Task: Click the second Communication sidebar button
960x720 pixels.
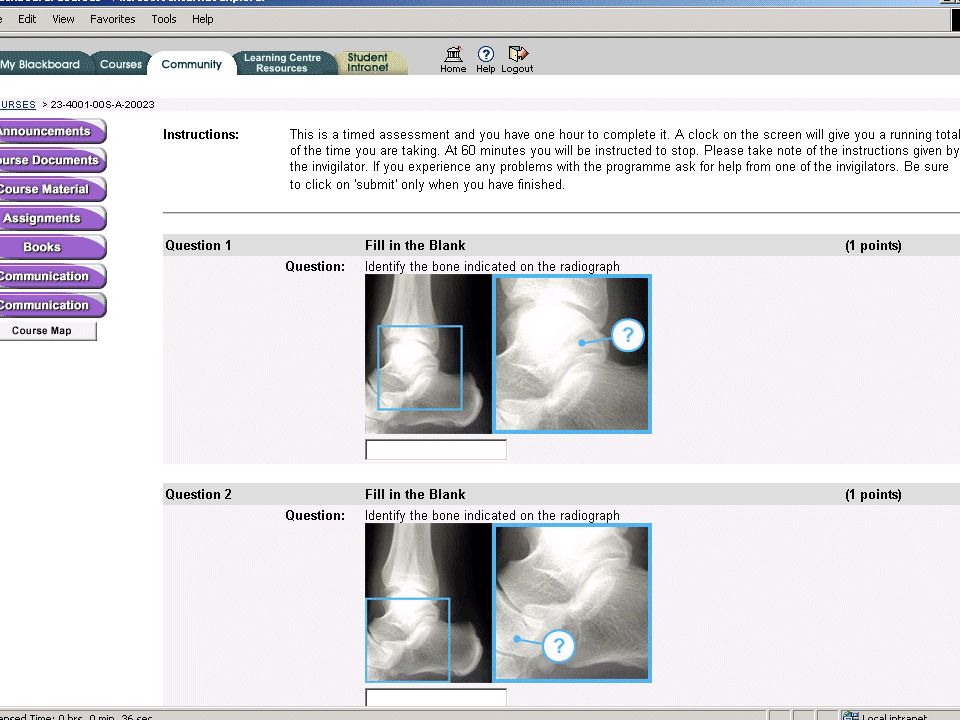Action: tap(52, 305)
